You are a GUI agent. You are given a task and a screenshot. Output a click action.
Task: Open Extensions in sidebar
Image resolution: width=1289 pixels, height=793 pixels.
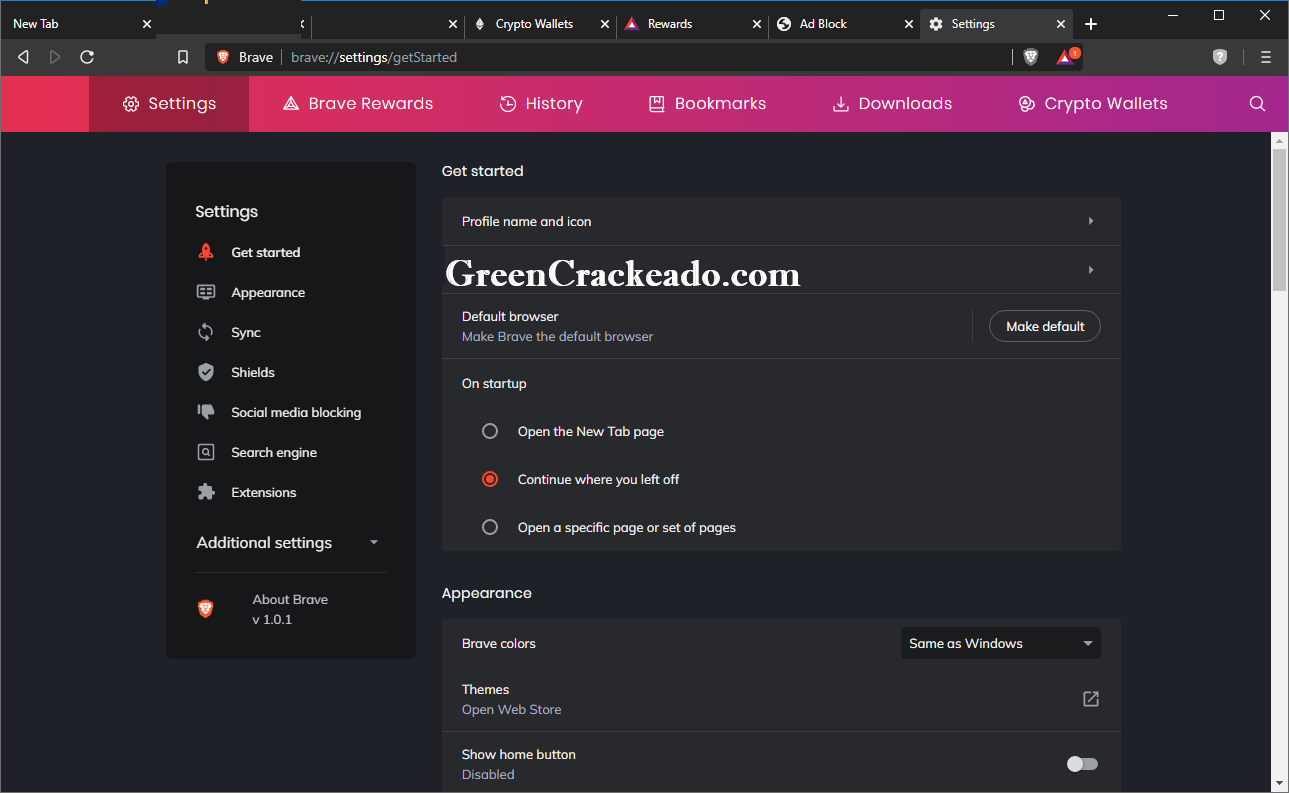click(x=264, y=492)
